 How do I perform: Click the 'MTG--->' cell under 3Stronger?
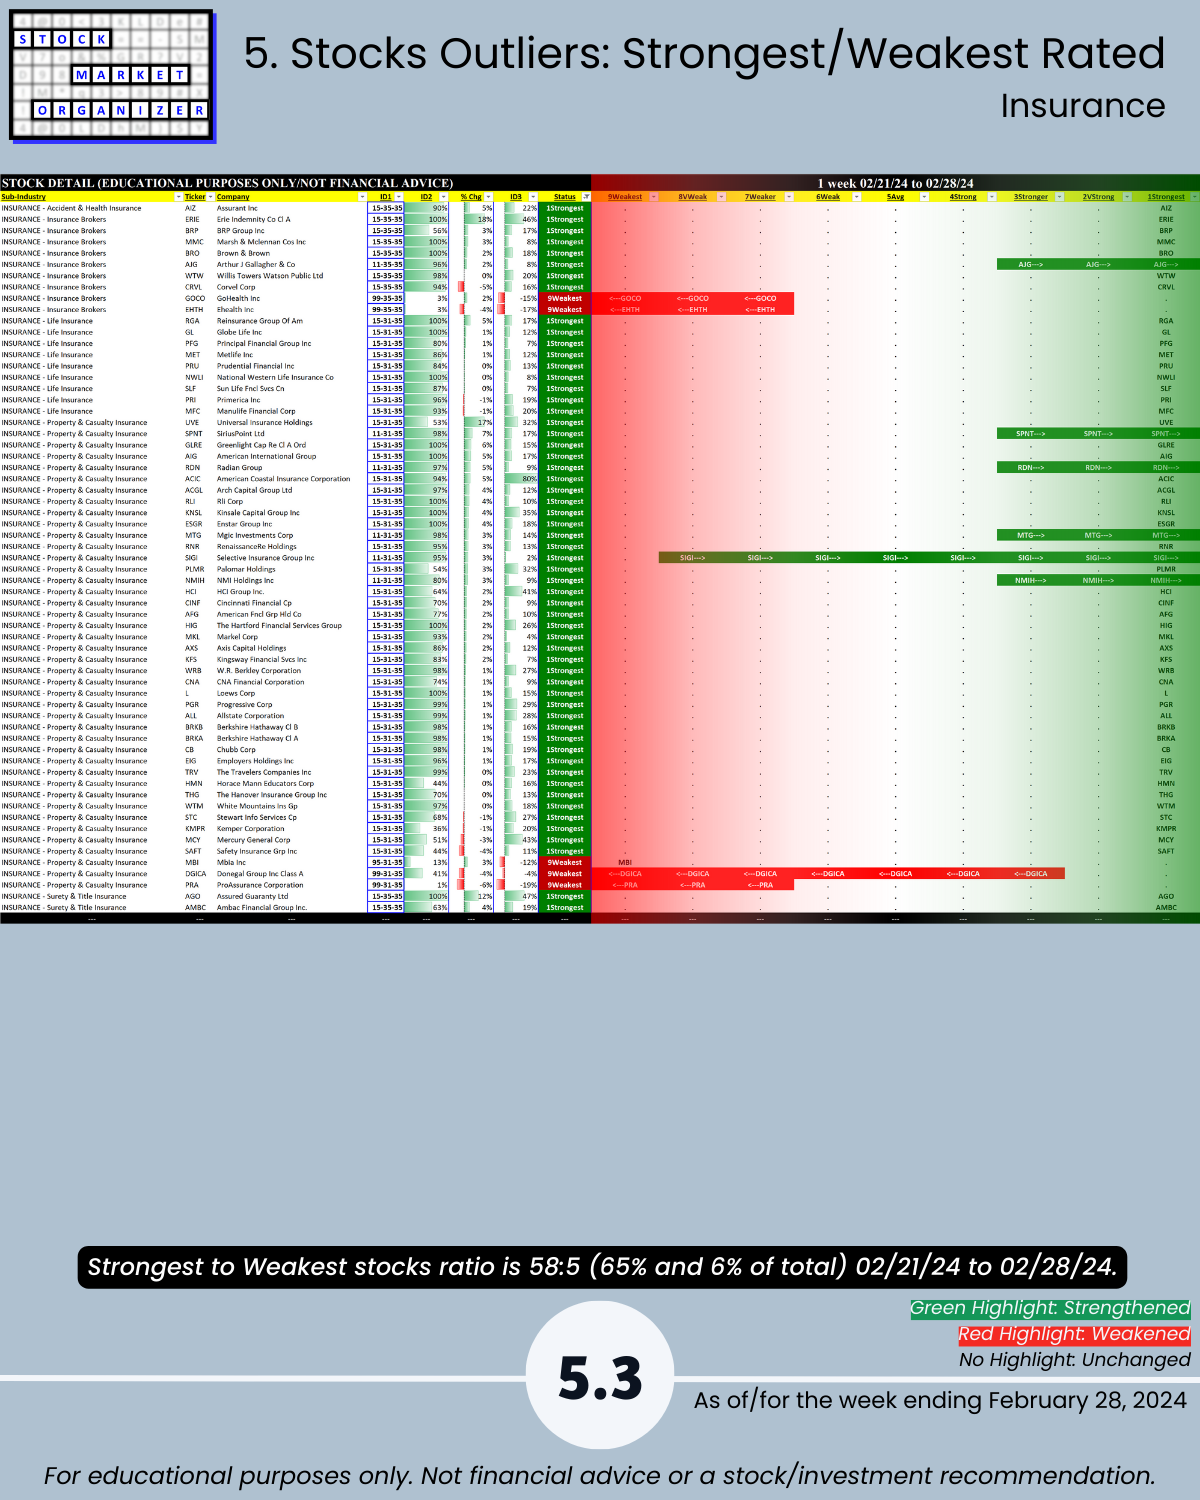pos(1031,535)
